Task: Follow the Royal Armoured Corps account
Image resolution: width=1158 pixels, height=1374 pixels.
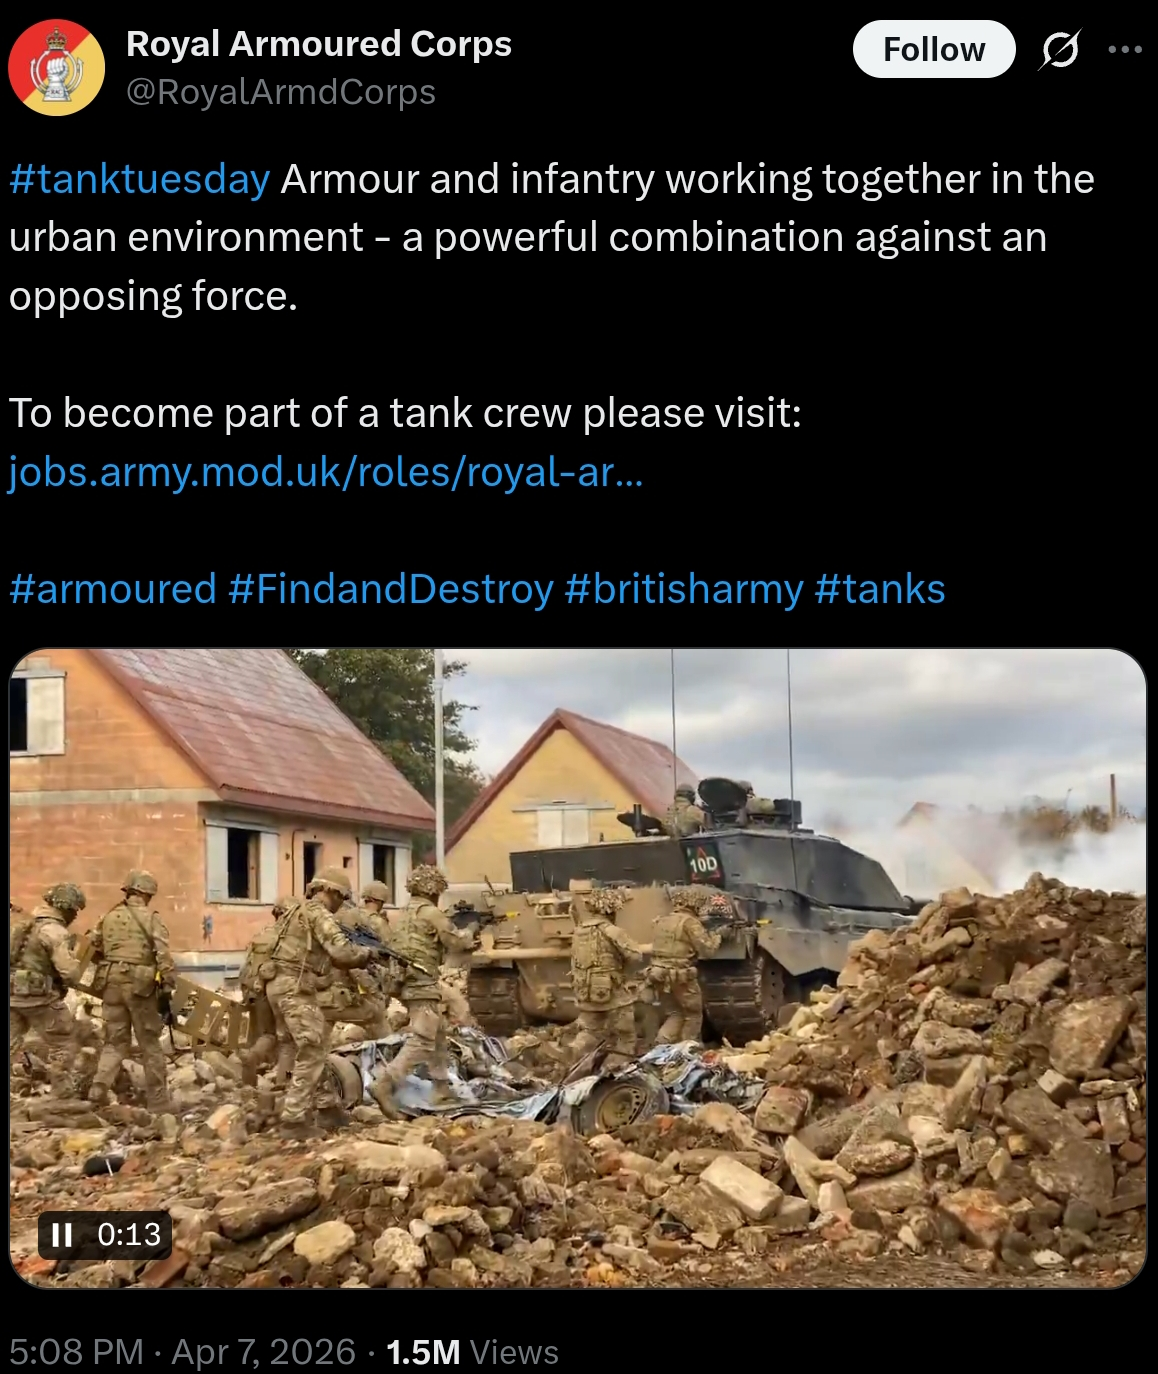Action: (x=934, y=49)
